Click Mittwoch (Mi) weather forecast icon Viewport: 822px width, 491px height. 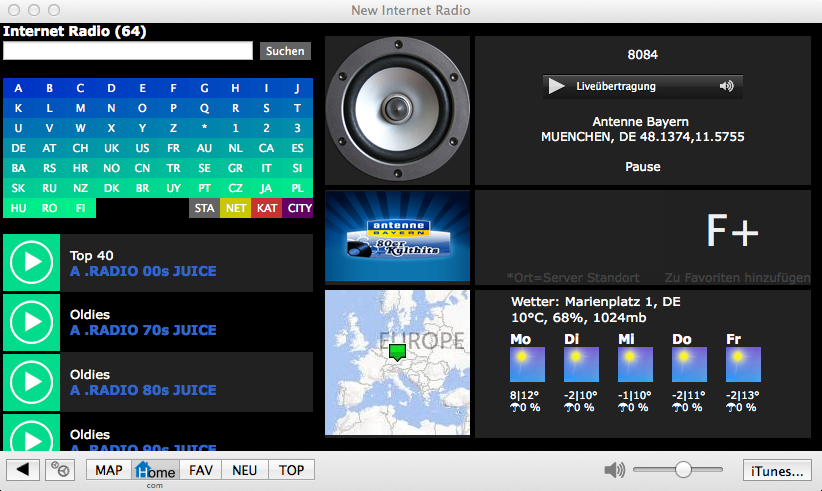[x=635, y=364]
